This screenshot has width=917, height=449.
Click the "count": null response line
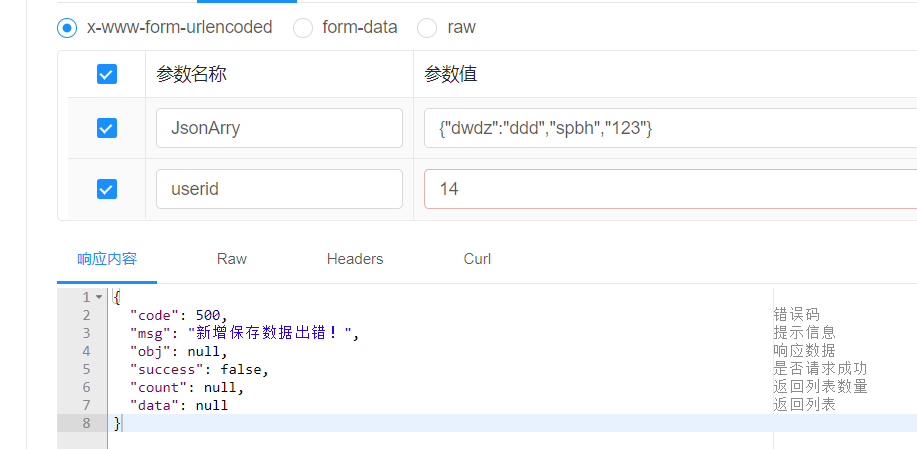coord(187,388)
